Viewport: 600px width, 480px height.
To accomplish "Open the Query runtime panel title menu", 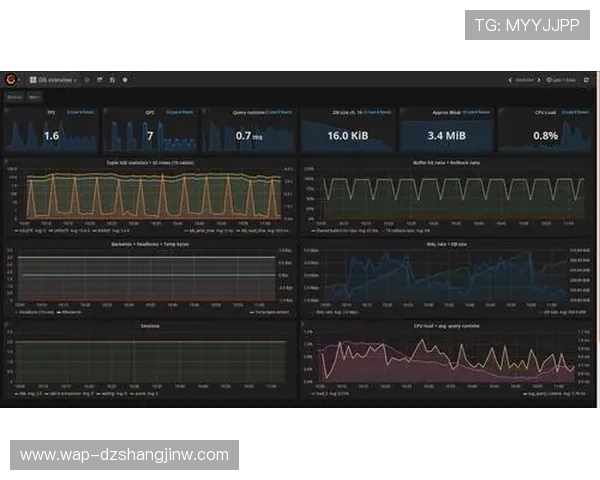I will point(249,113).
